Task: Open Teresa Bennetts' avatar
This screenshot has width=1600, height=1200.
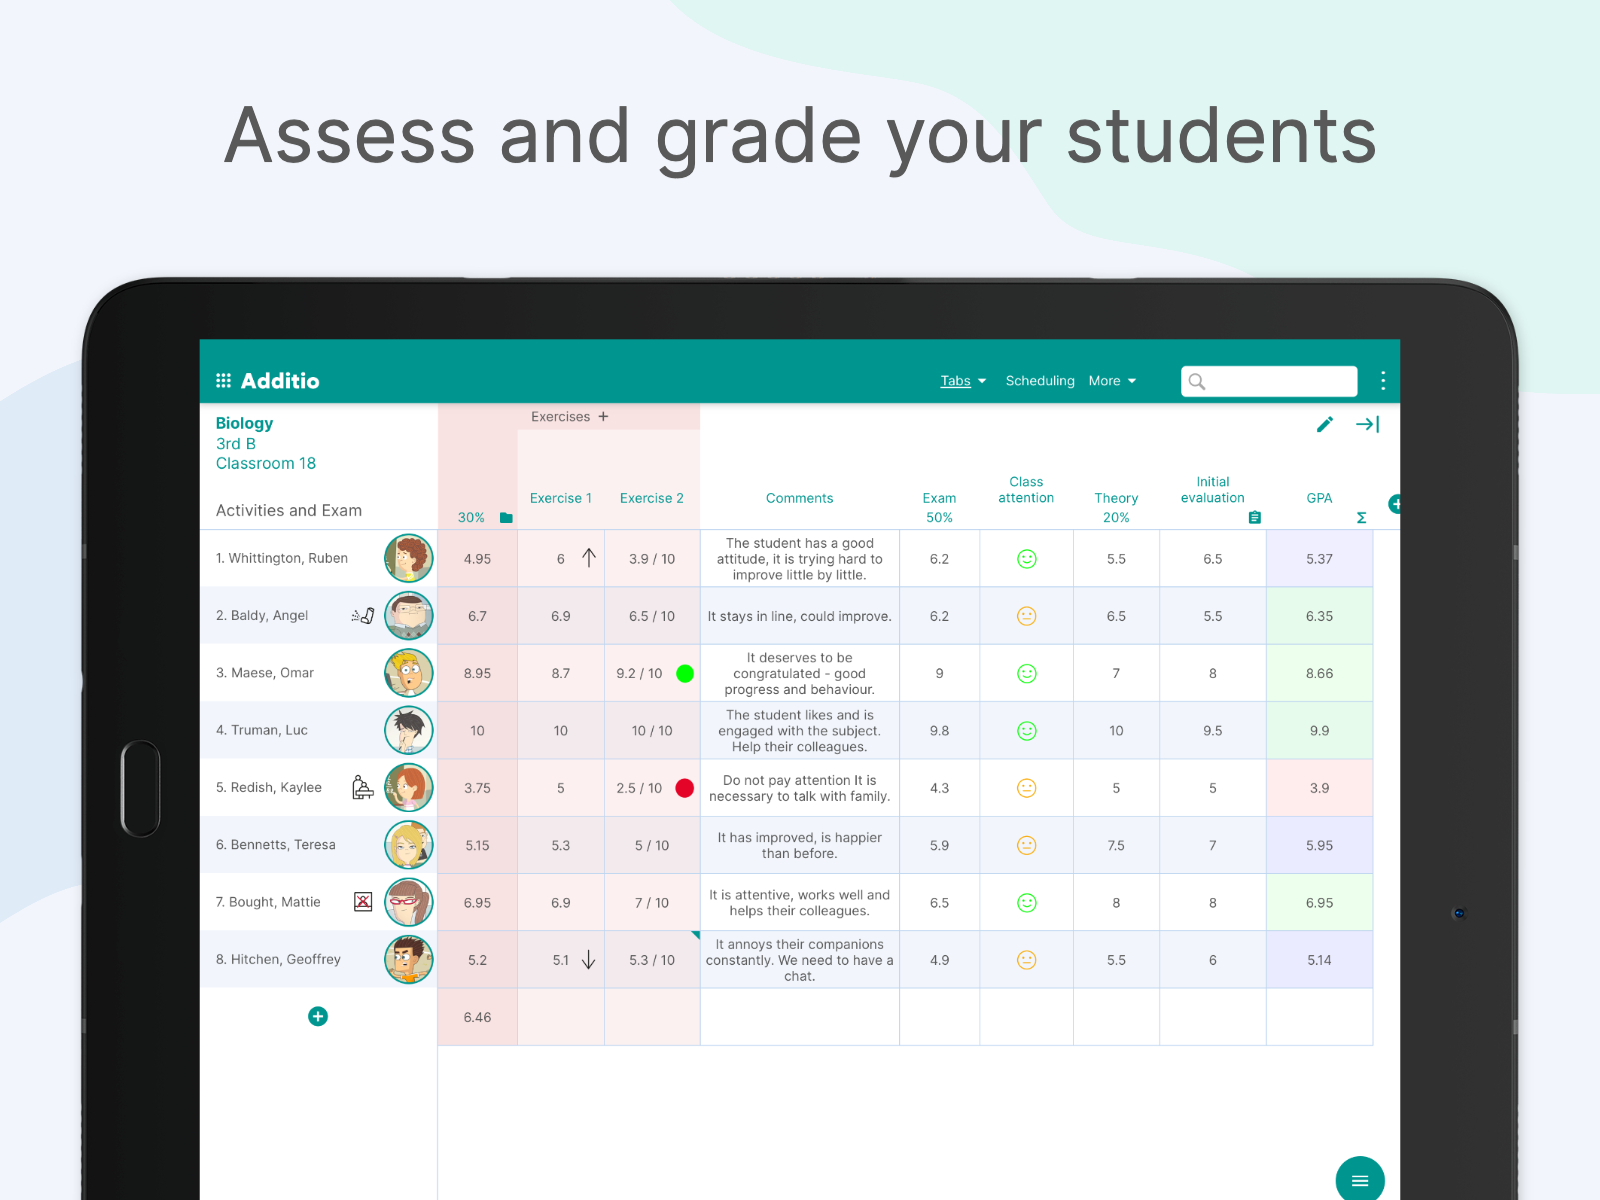Action: coord(409,845)
